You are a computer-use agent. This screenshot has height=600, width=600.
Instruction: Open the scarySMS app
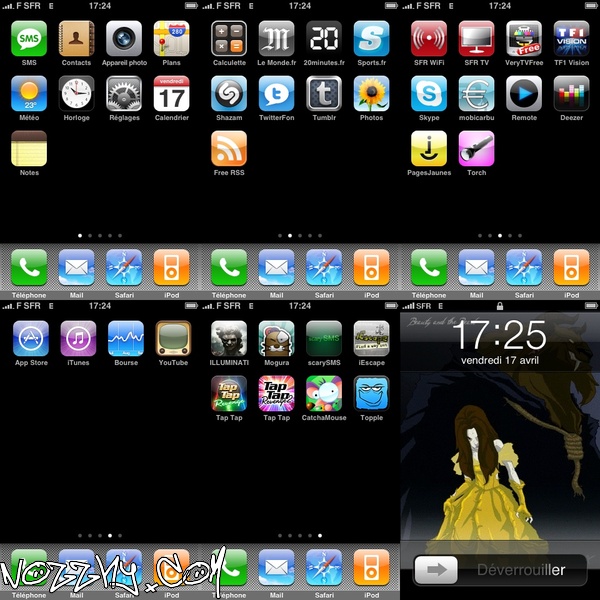(x=324, y=339)
